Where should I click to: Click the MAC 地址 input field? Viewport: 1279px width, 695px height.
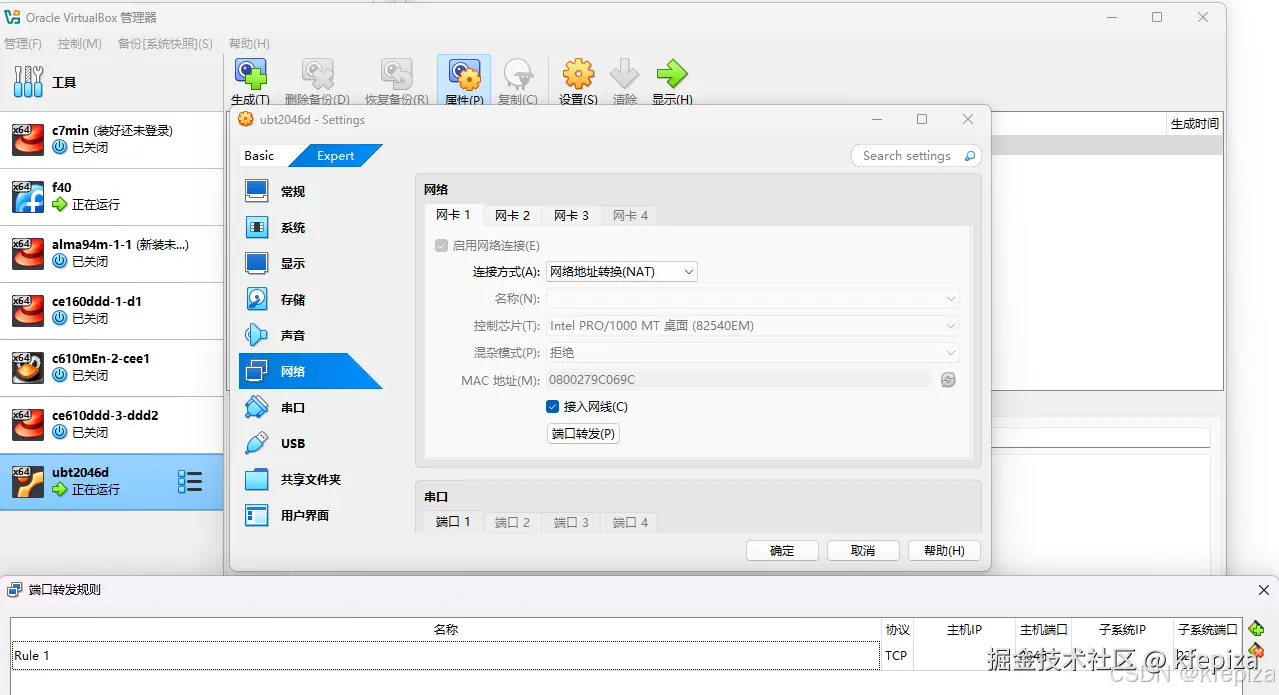pyautogui.click(x=738, y=379)
